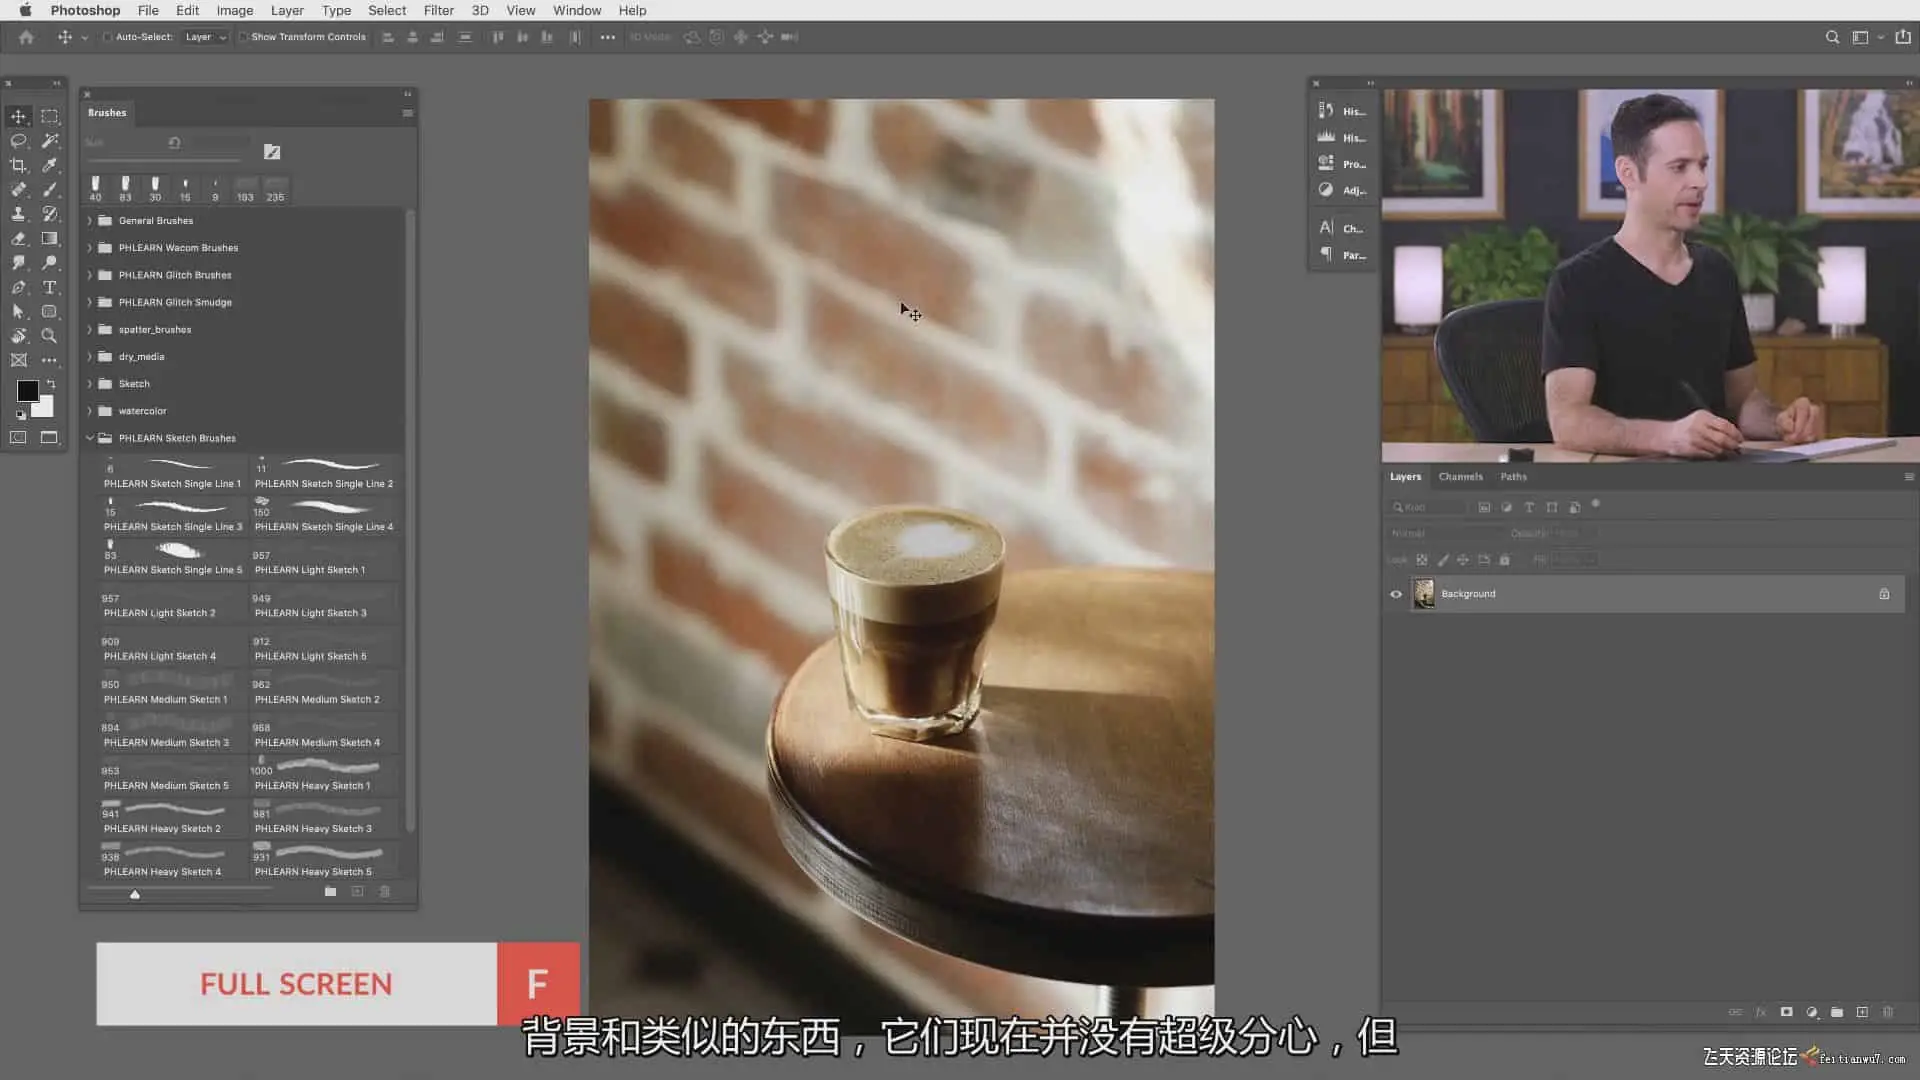Choose PHLEARN Sketch Single Line 2 brush

(324, 473)
